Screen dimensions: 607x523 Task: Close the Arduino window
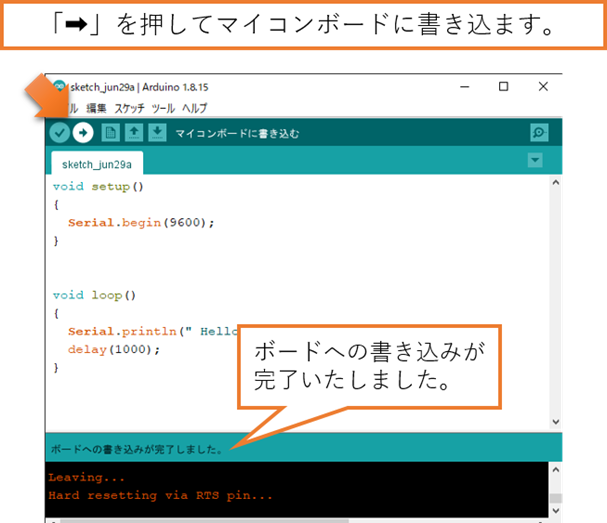[x=543, y=87]
